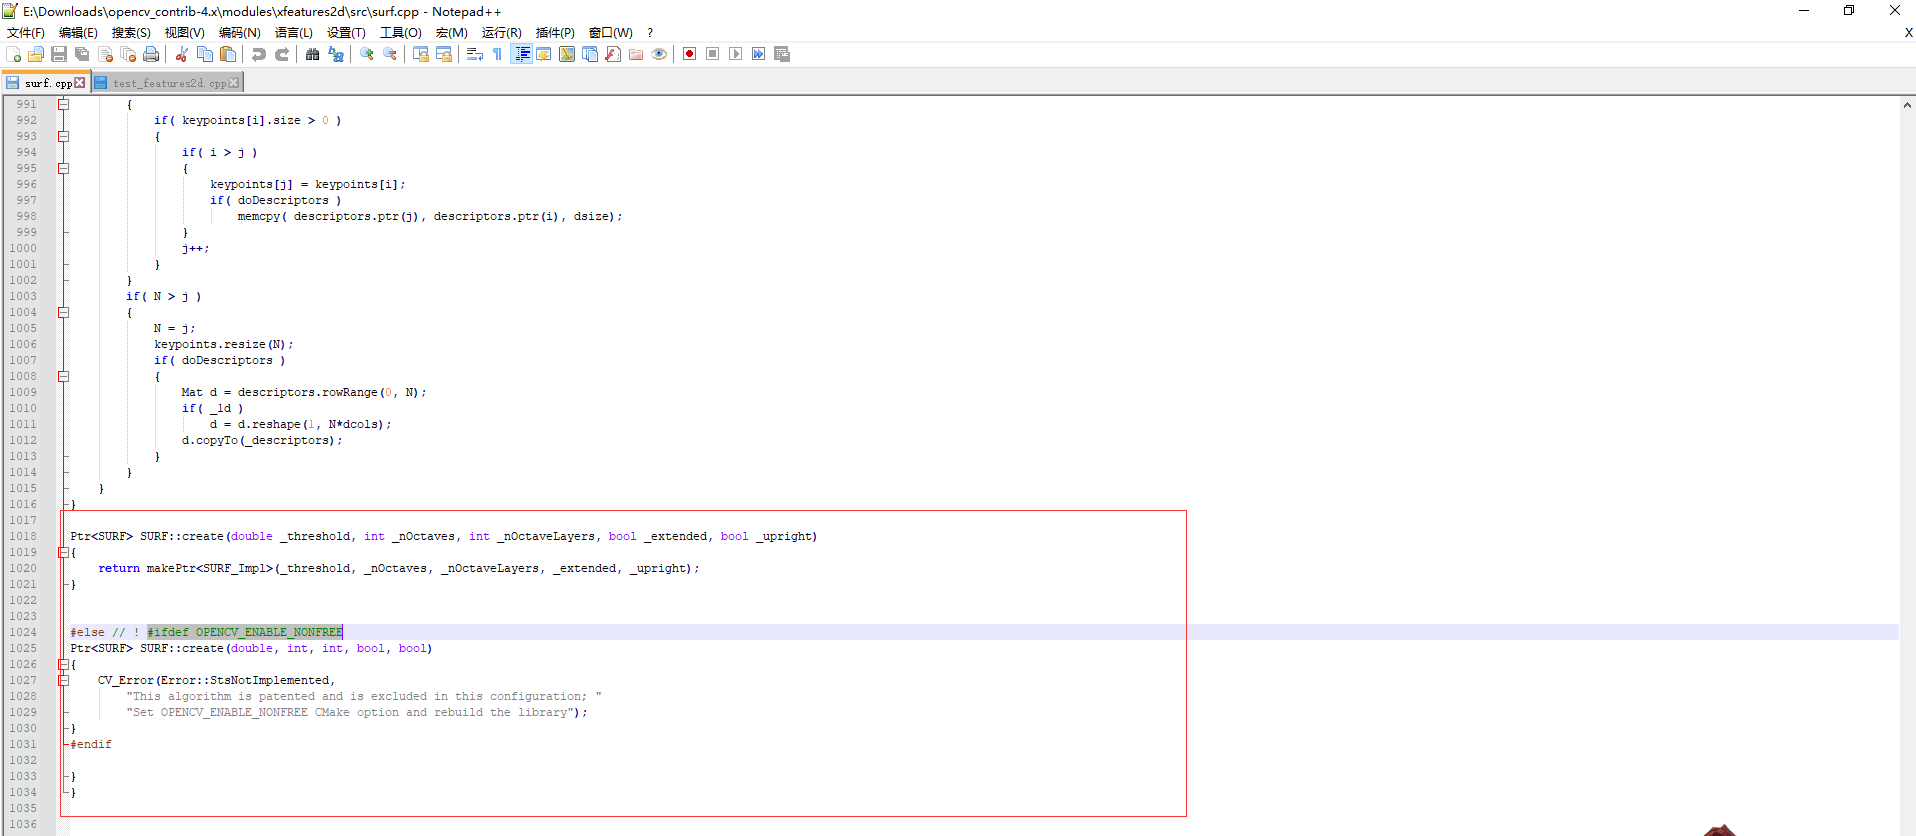This screenshot has width=1916, height=836.
Task: Open the 插件(P) menu
Action: pos(555,33)
